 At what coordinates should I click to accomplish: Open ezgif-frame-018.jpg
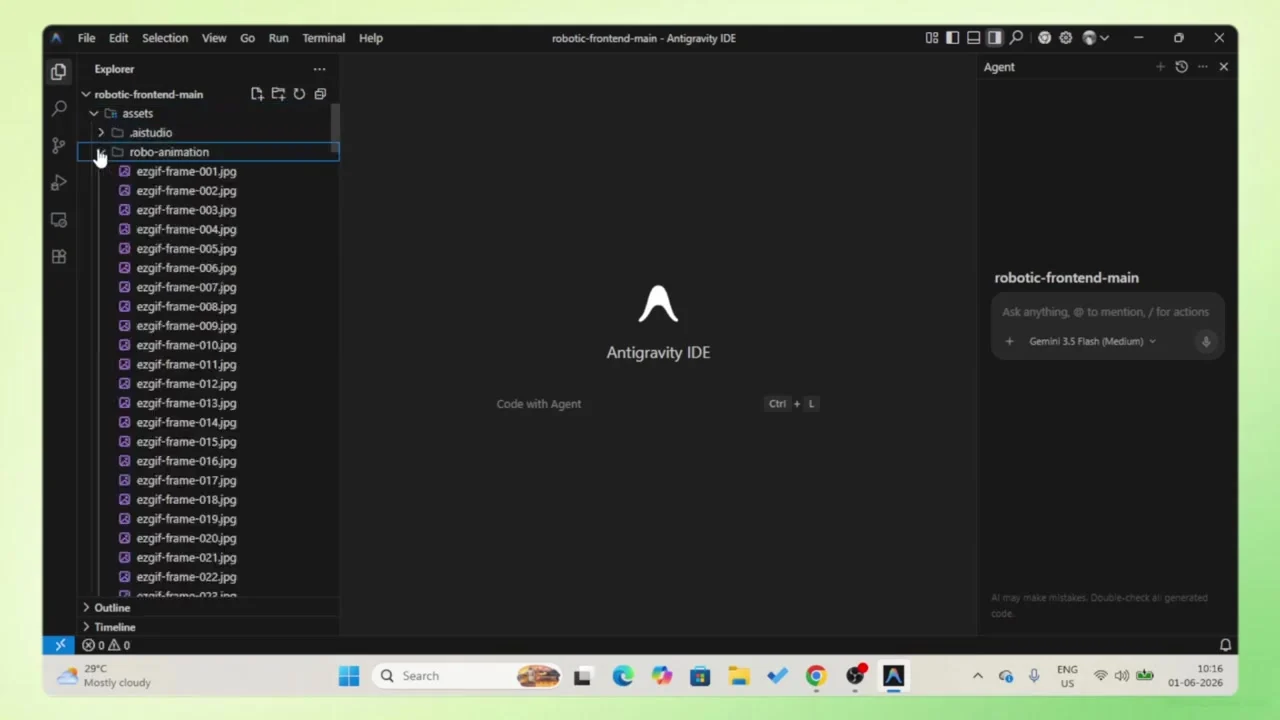coord(186,499)
